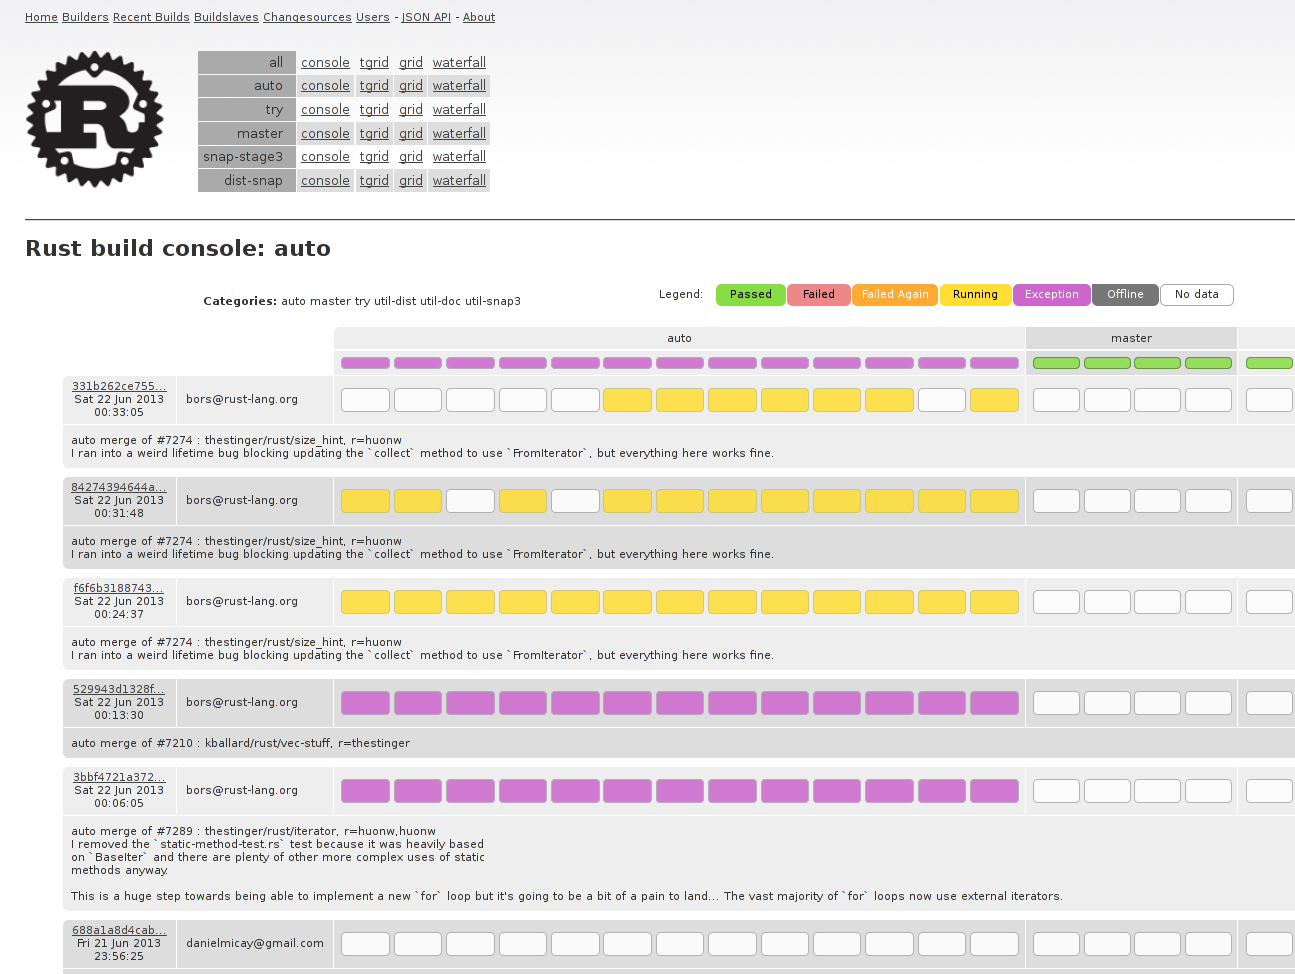1295x974 pixels.
Task: Click the Passed legend swatch
Action: point(751,294)
